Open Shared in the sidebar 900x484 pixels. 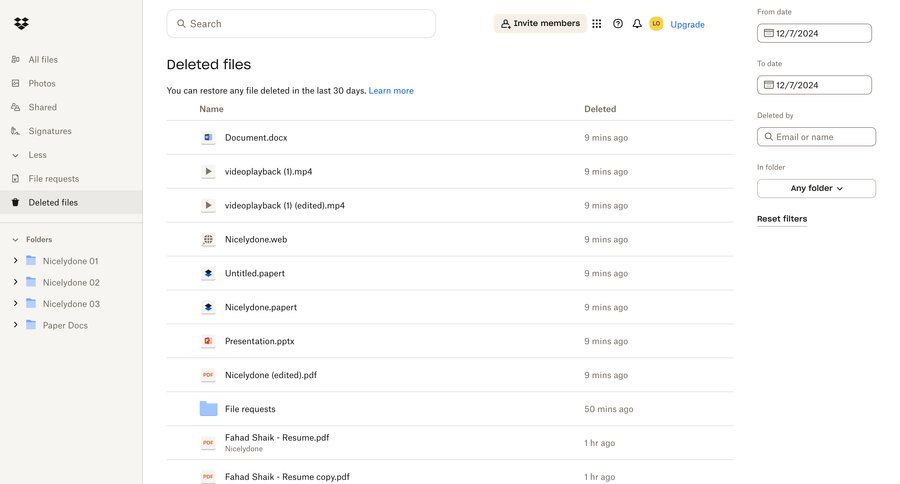tap(42, 107)
